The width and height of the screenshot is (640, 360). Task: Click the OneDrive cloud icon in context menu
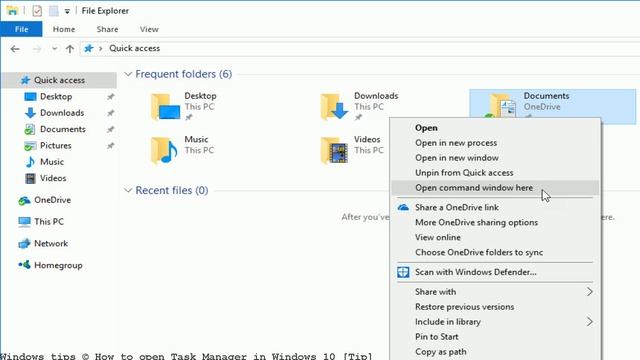[x=403, y=207]
